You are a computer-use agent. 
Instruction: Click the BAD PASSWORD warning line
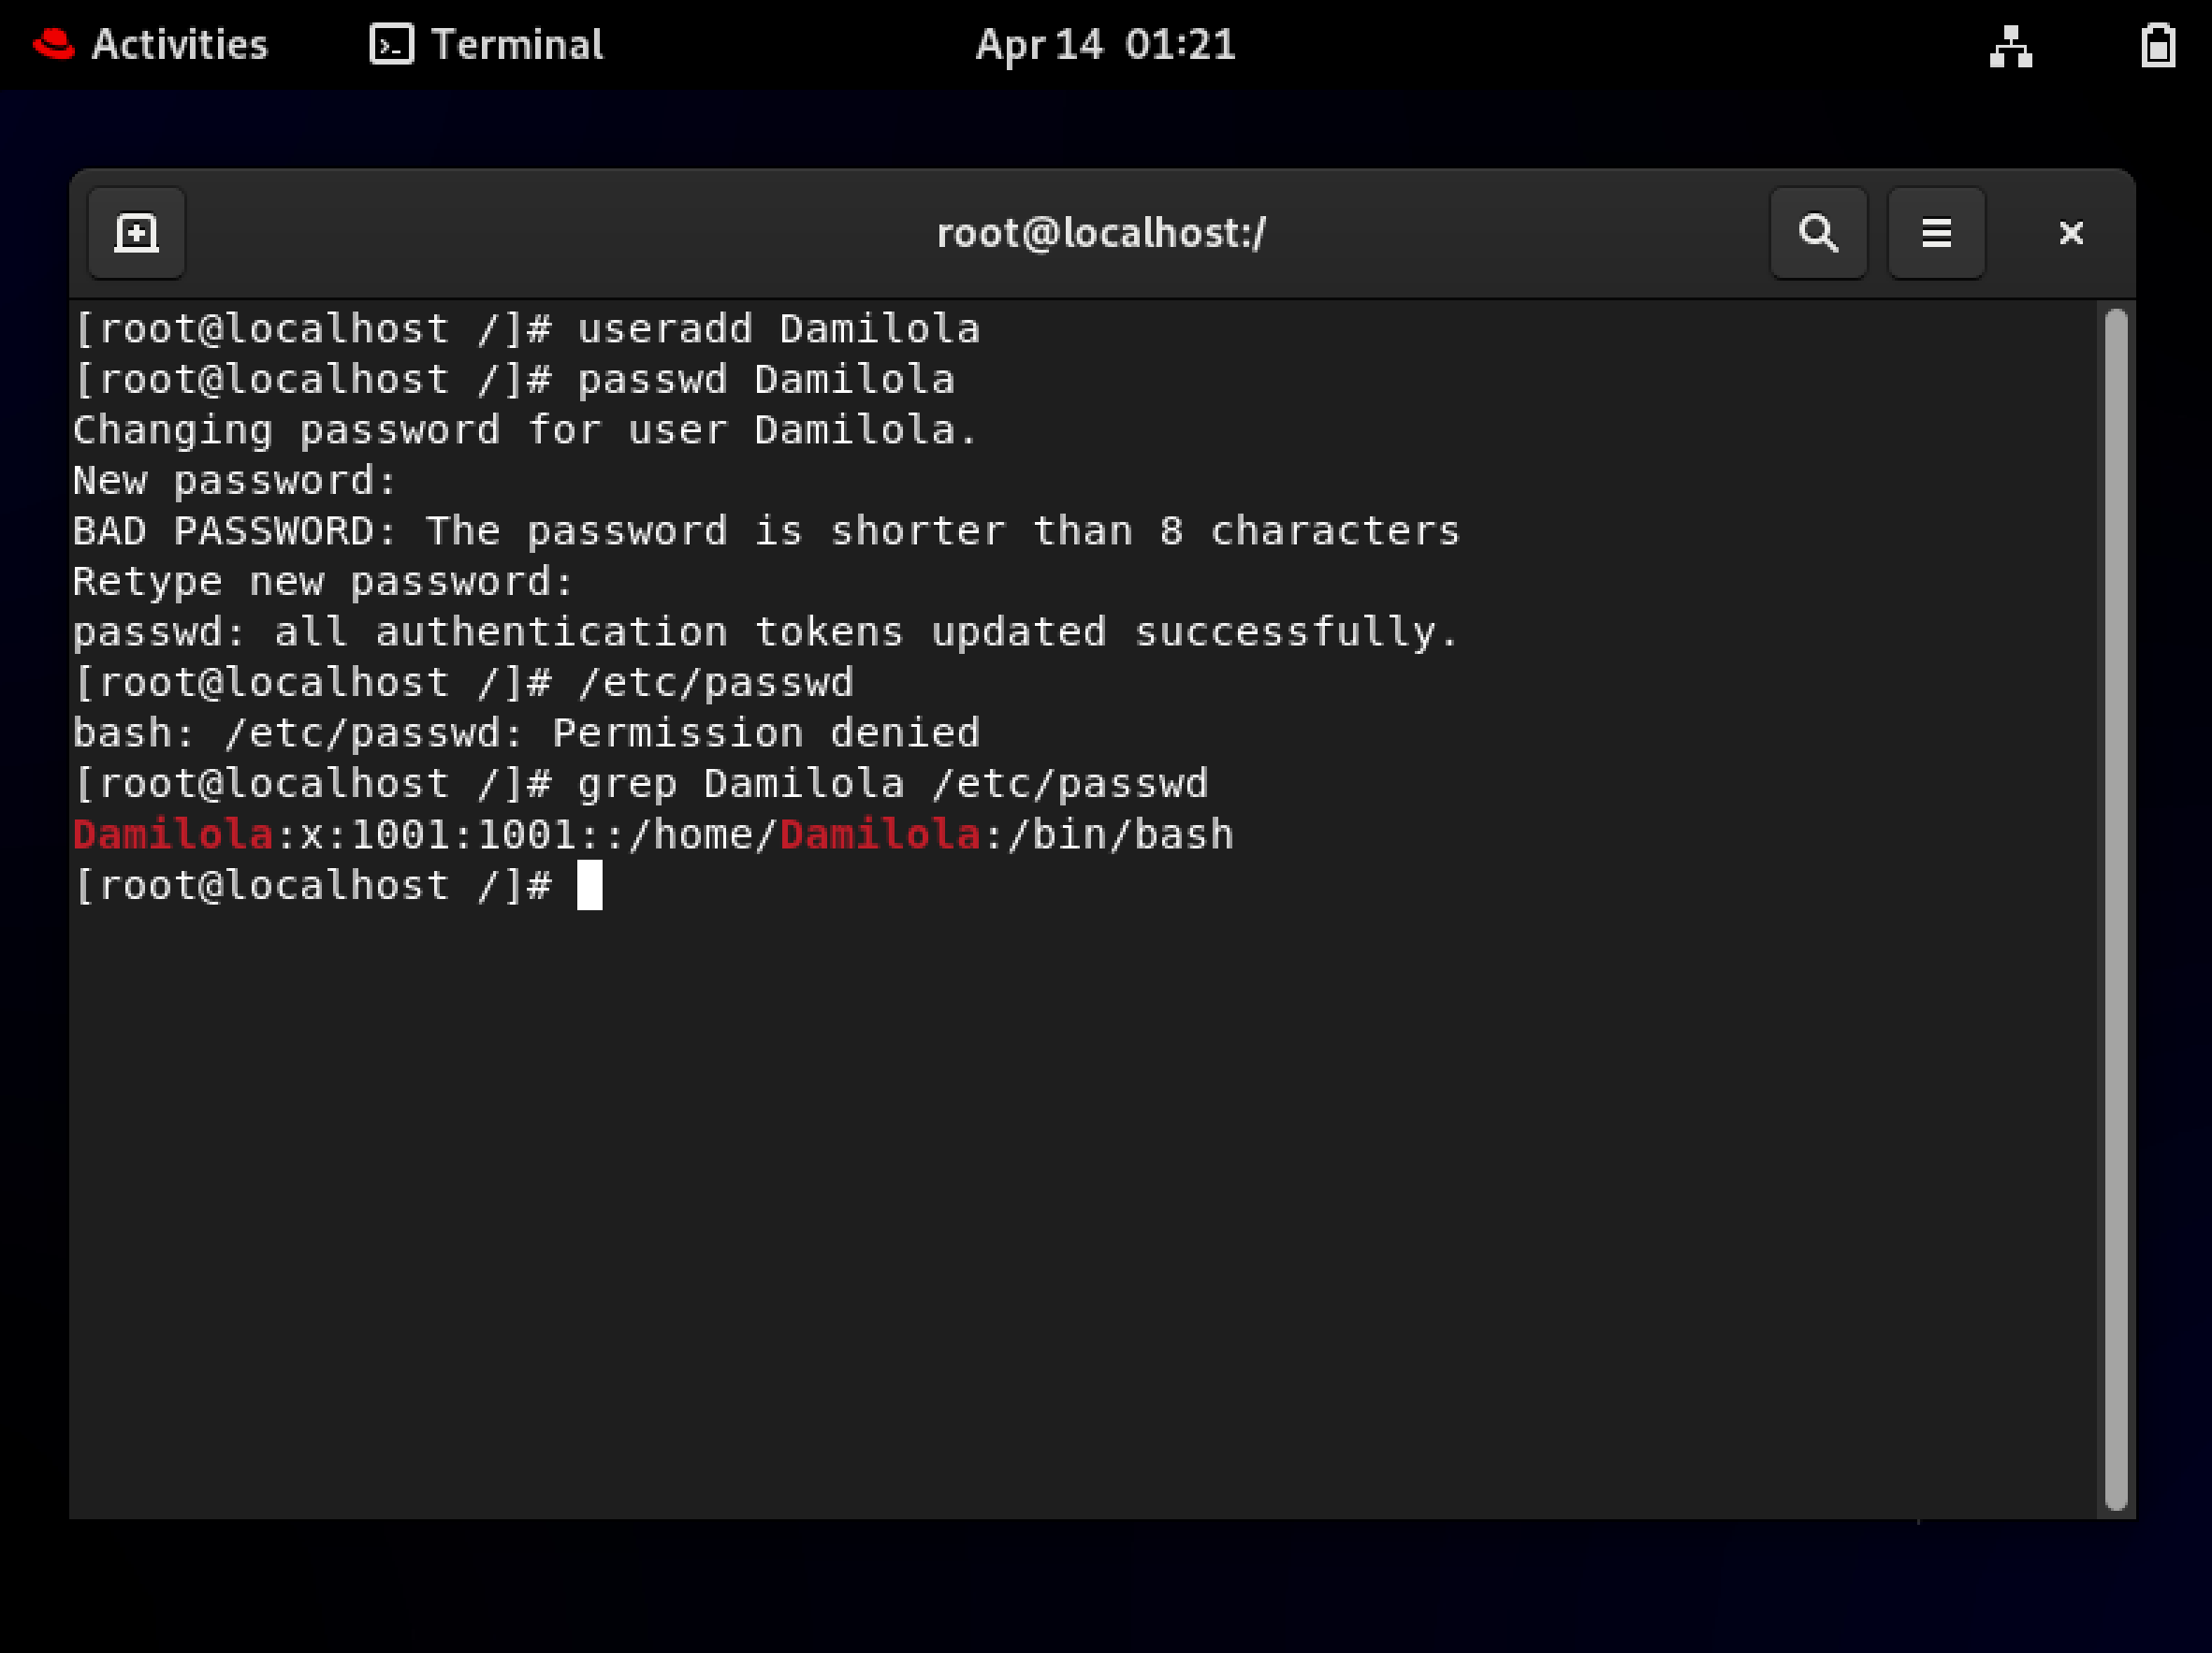[766, 531]
